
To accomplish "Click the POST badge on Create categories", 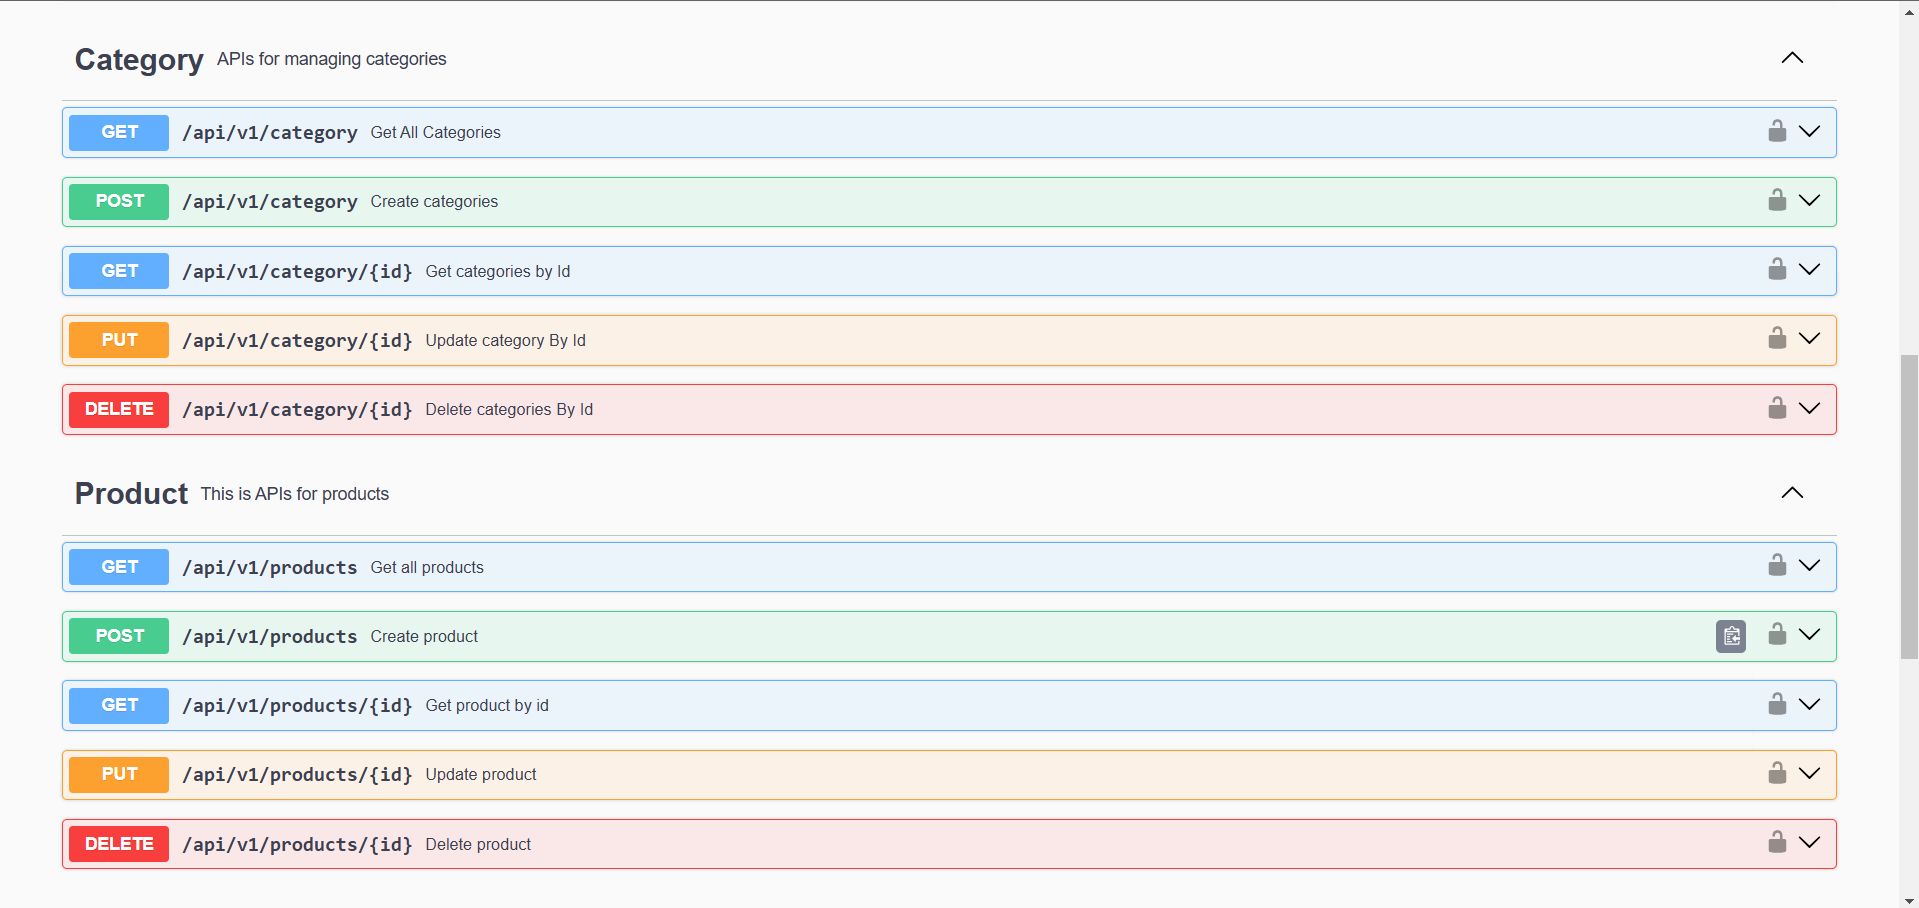I will tap(118, 201).
